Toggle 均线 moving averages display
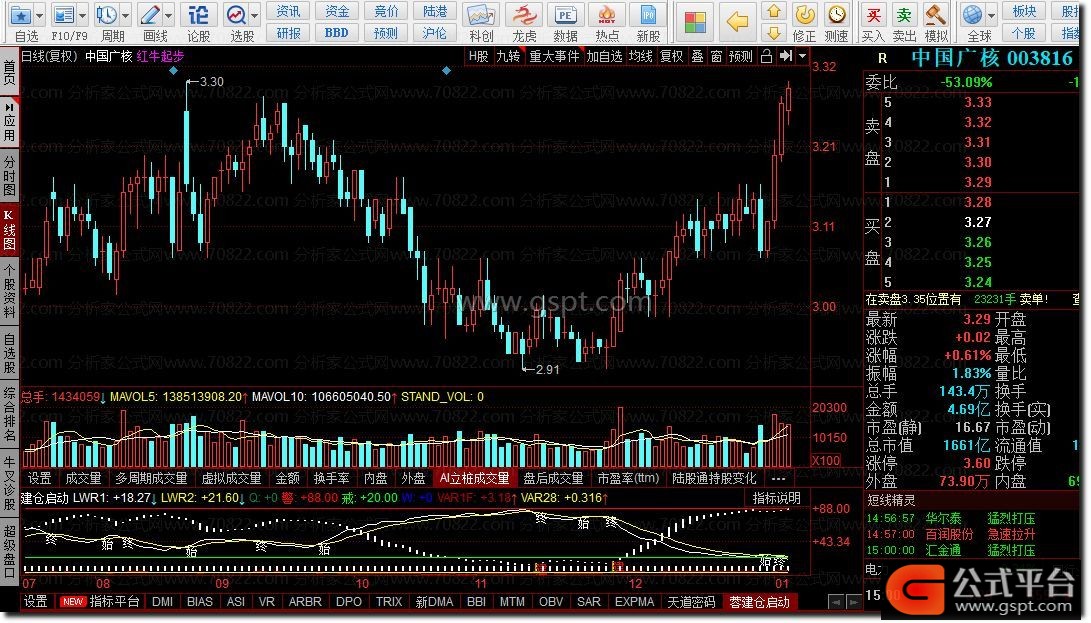This screenshot has width=1091, height=623. click(641, 56)
